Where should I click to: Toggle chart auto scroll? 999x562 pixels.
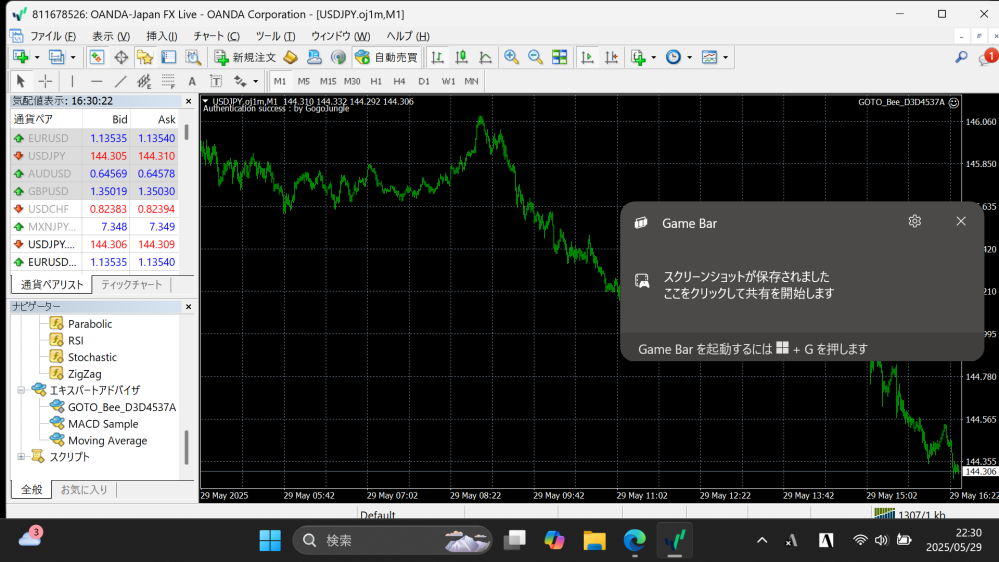(587, 57)
